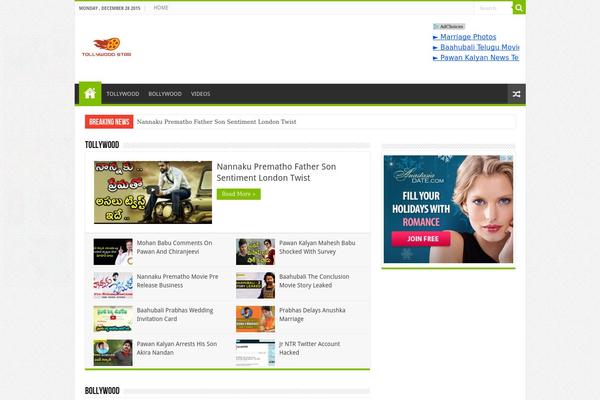Open Baahubali The Conclusion Movie Story Leaked

314,281
